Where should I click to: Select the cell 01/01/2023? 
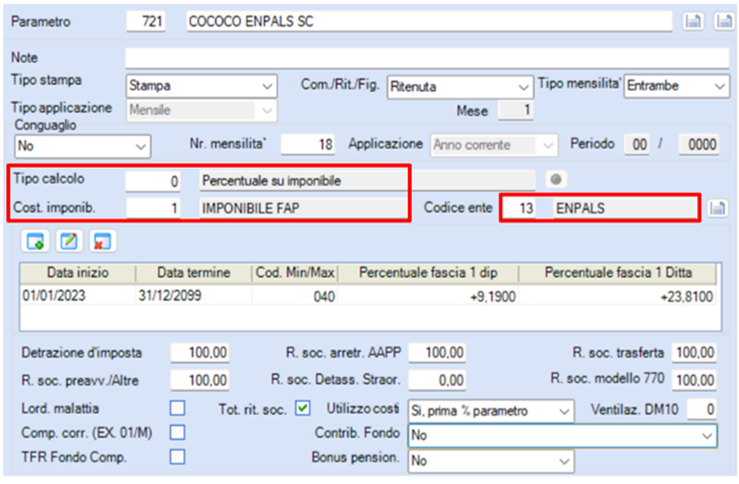(78, 296)
